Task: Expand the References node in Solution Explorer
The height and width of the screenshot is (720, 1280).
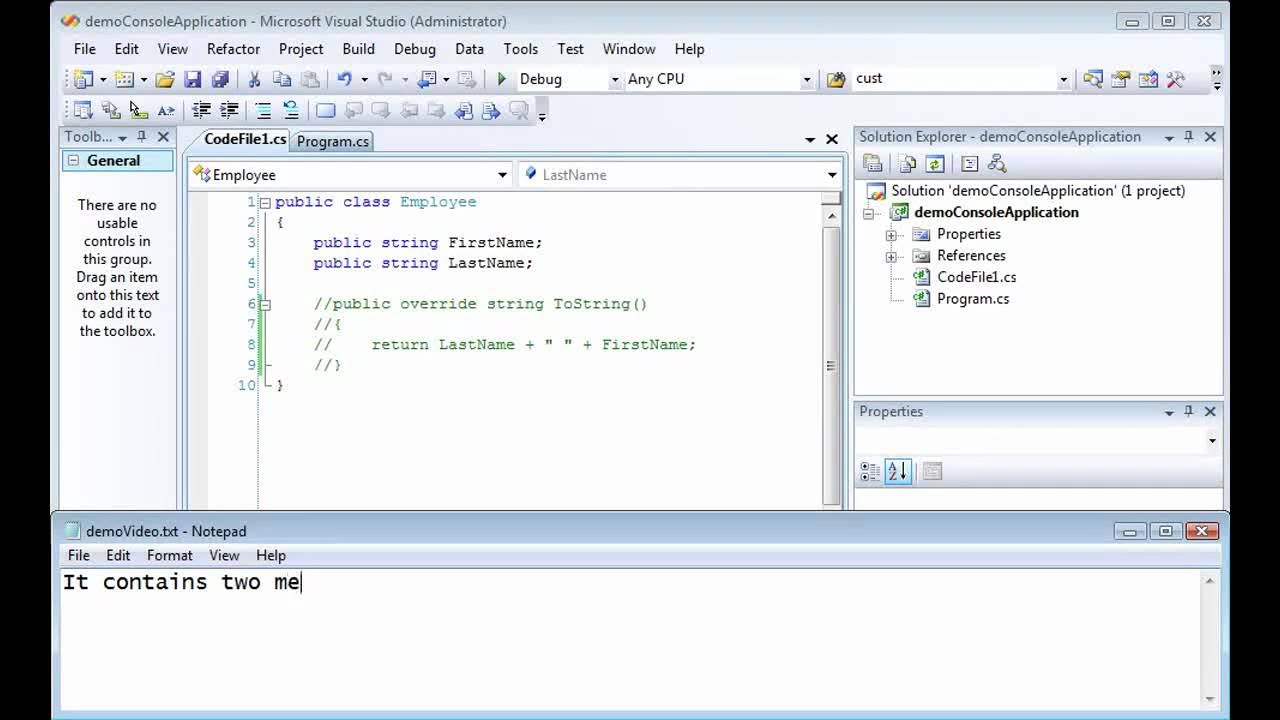Action: coord(891,257)
